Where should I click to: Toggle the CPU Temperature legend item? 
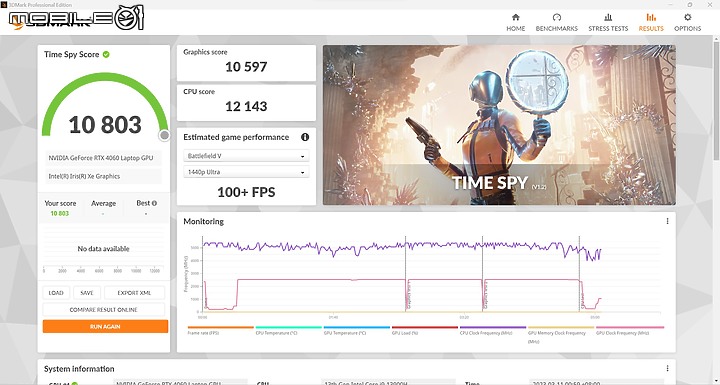[288, 330]
